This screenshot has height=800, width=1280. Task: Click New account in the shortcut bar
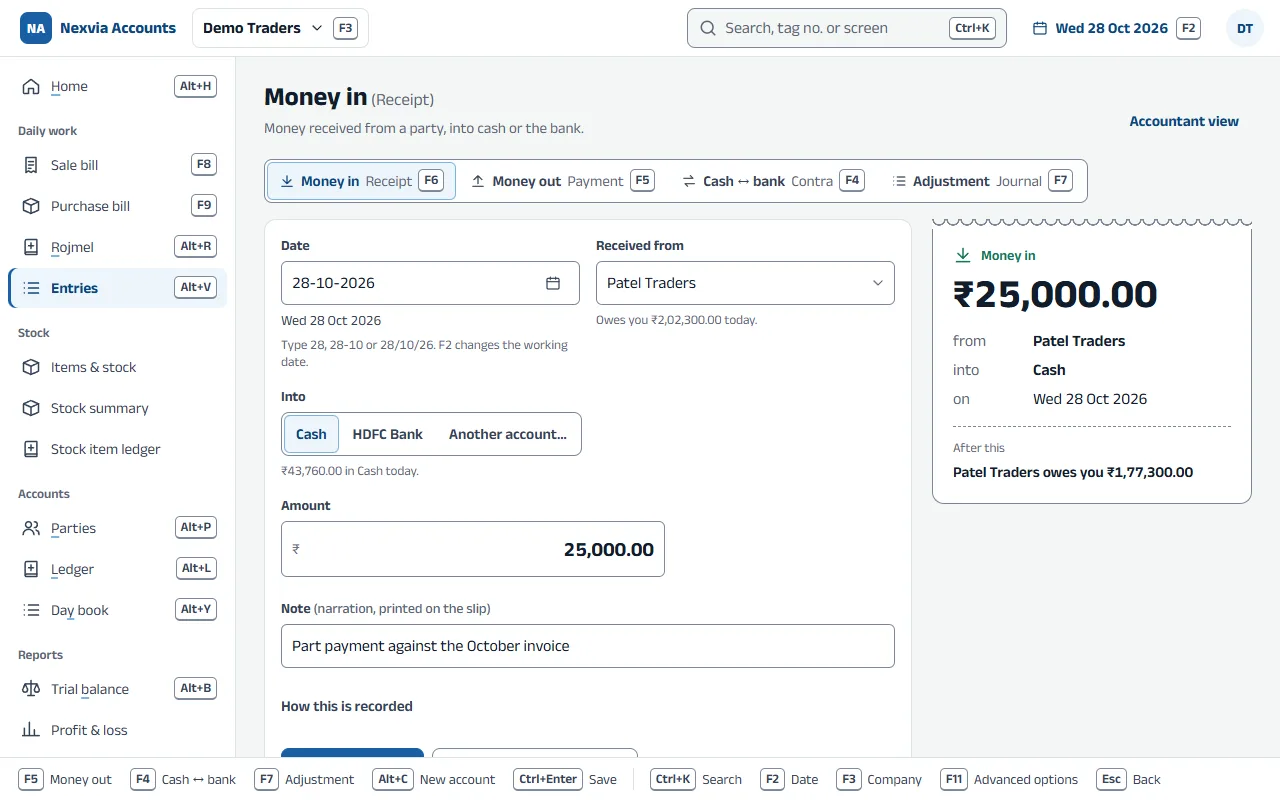point(434,779)
